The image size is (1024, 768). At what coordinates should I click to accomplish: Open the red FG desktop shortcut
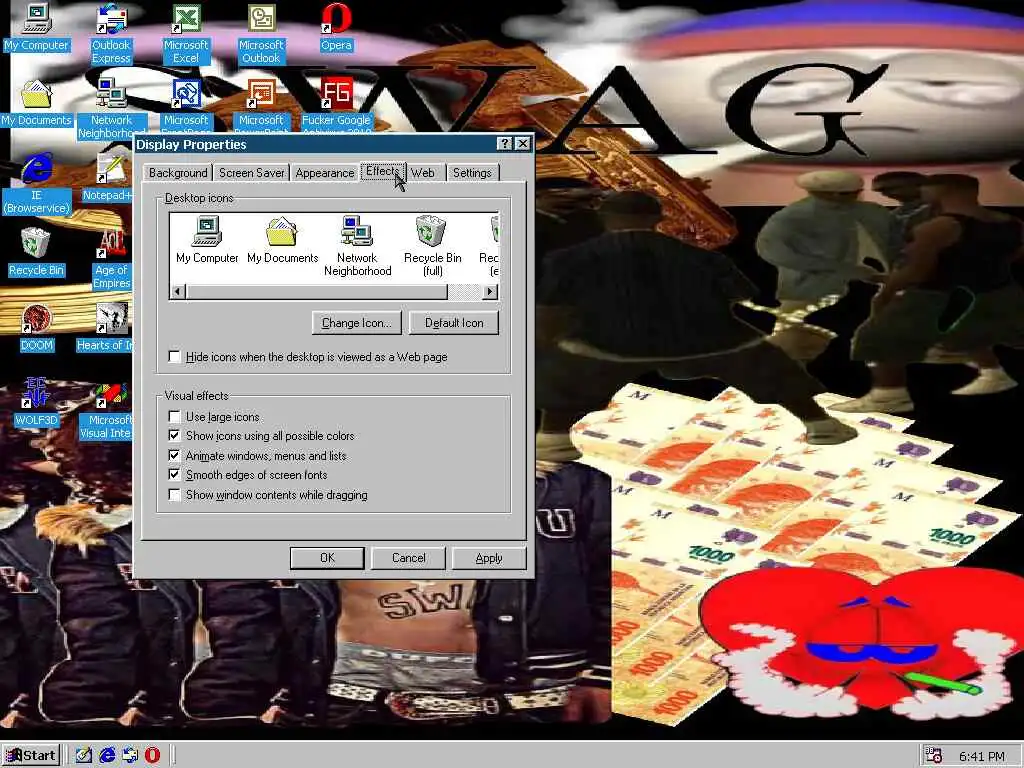coord(336,104)
